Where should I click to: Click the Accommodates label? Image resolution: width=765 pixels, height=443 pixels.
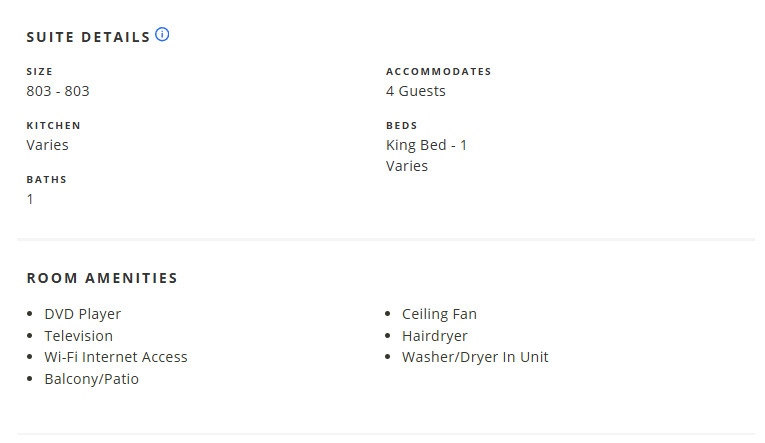tap(439, 71)
